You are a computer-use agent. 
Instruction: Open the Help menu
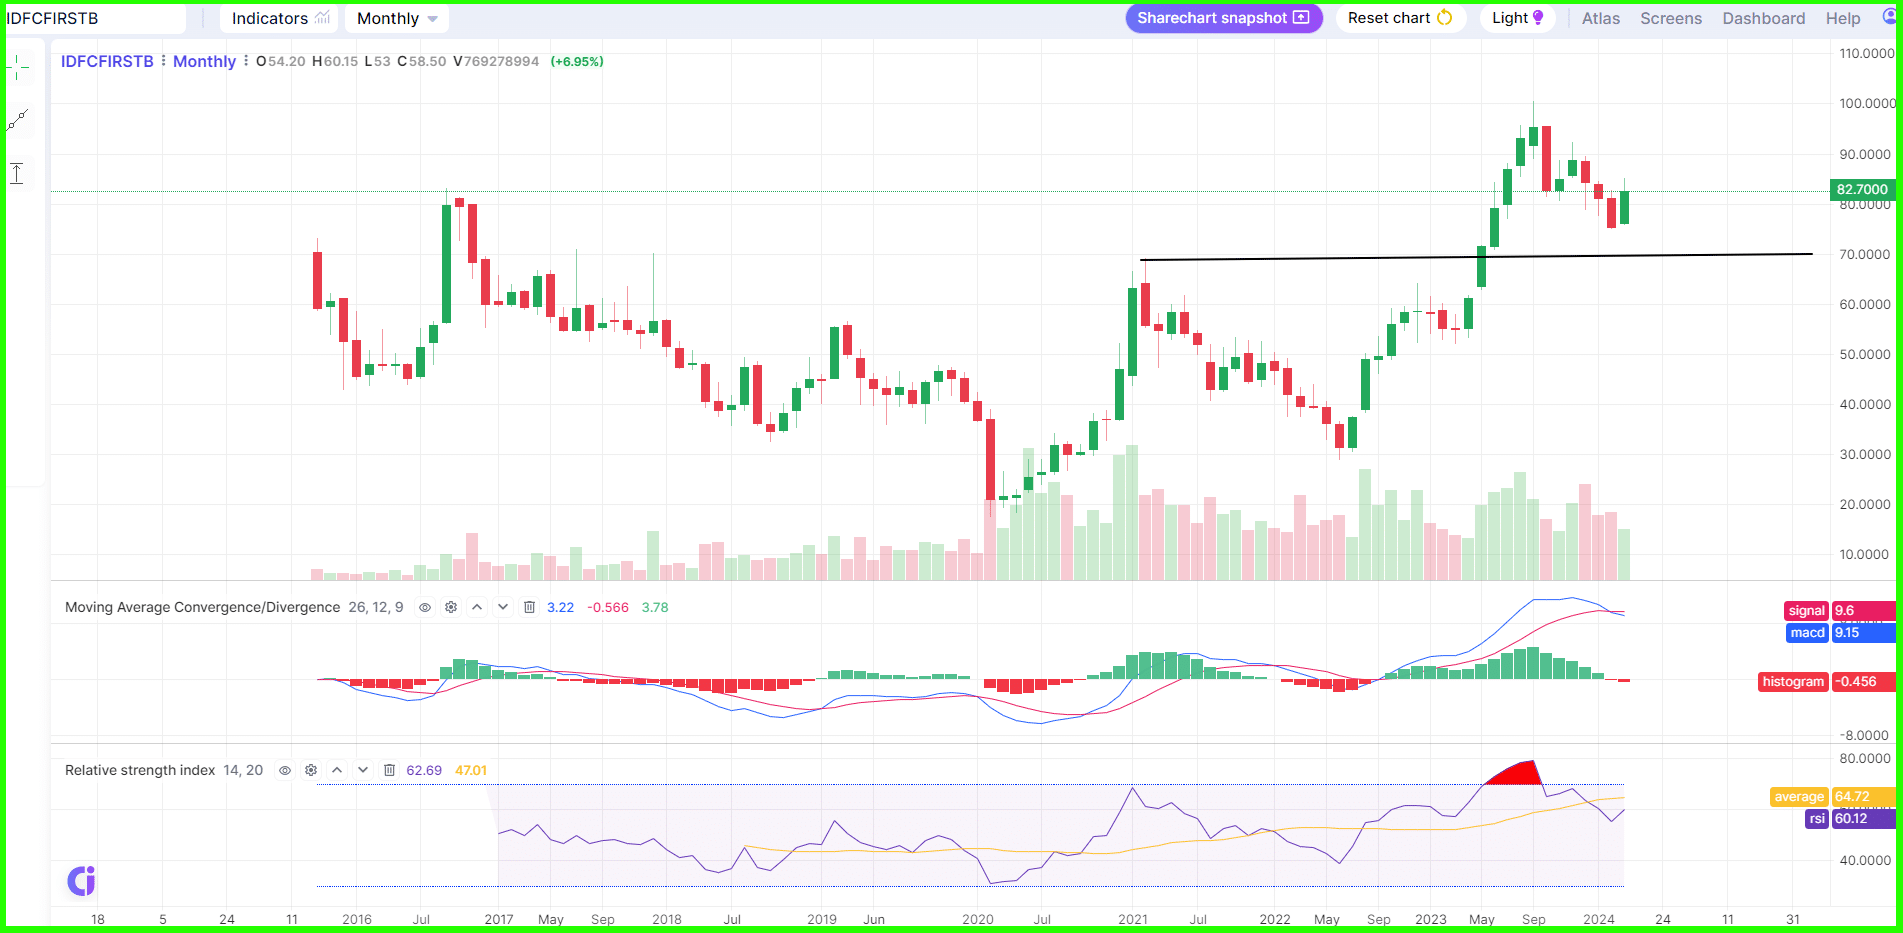[1842, 18]
